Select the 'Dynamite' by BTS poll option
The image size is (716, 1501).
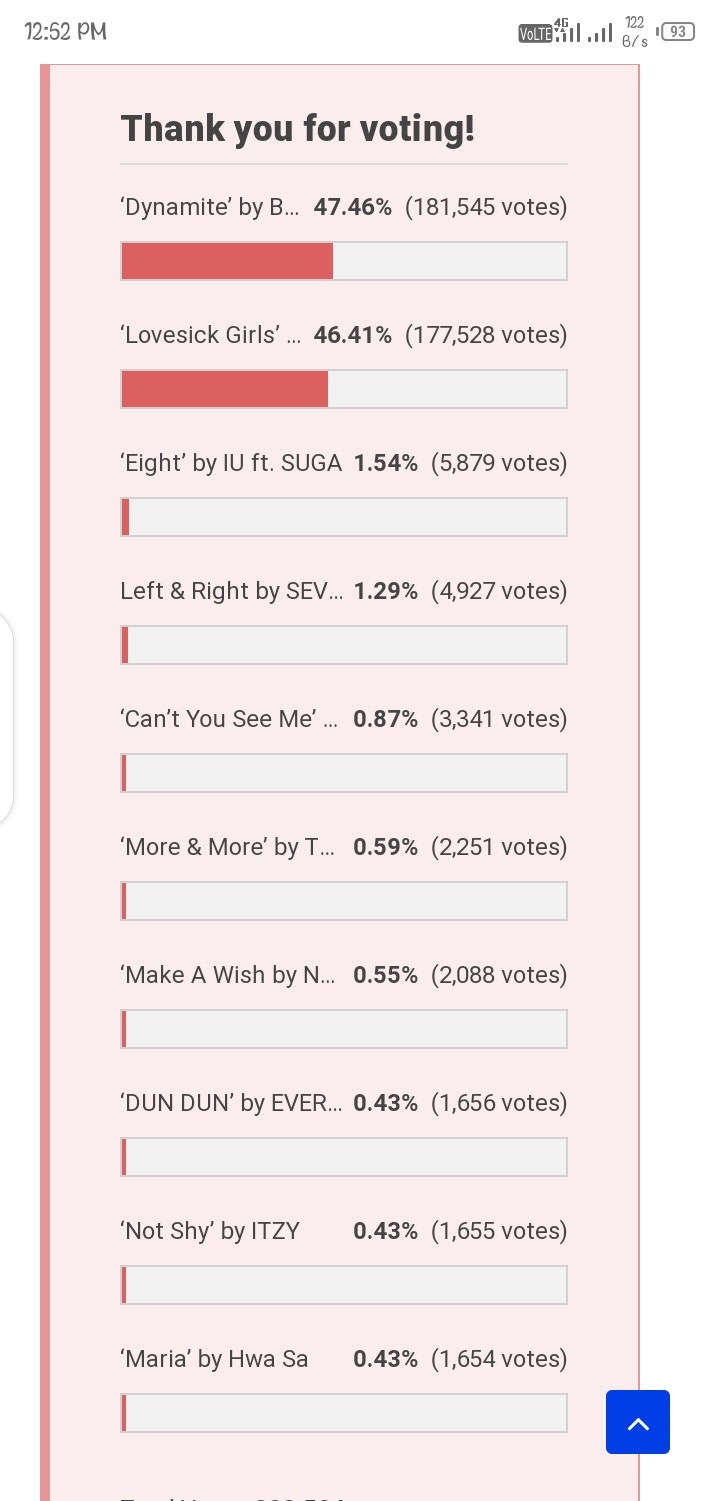pos(210,207)
